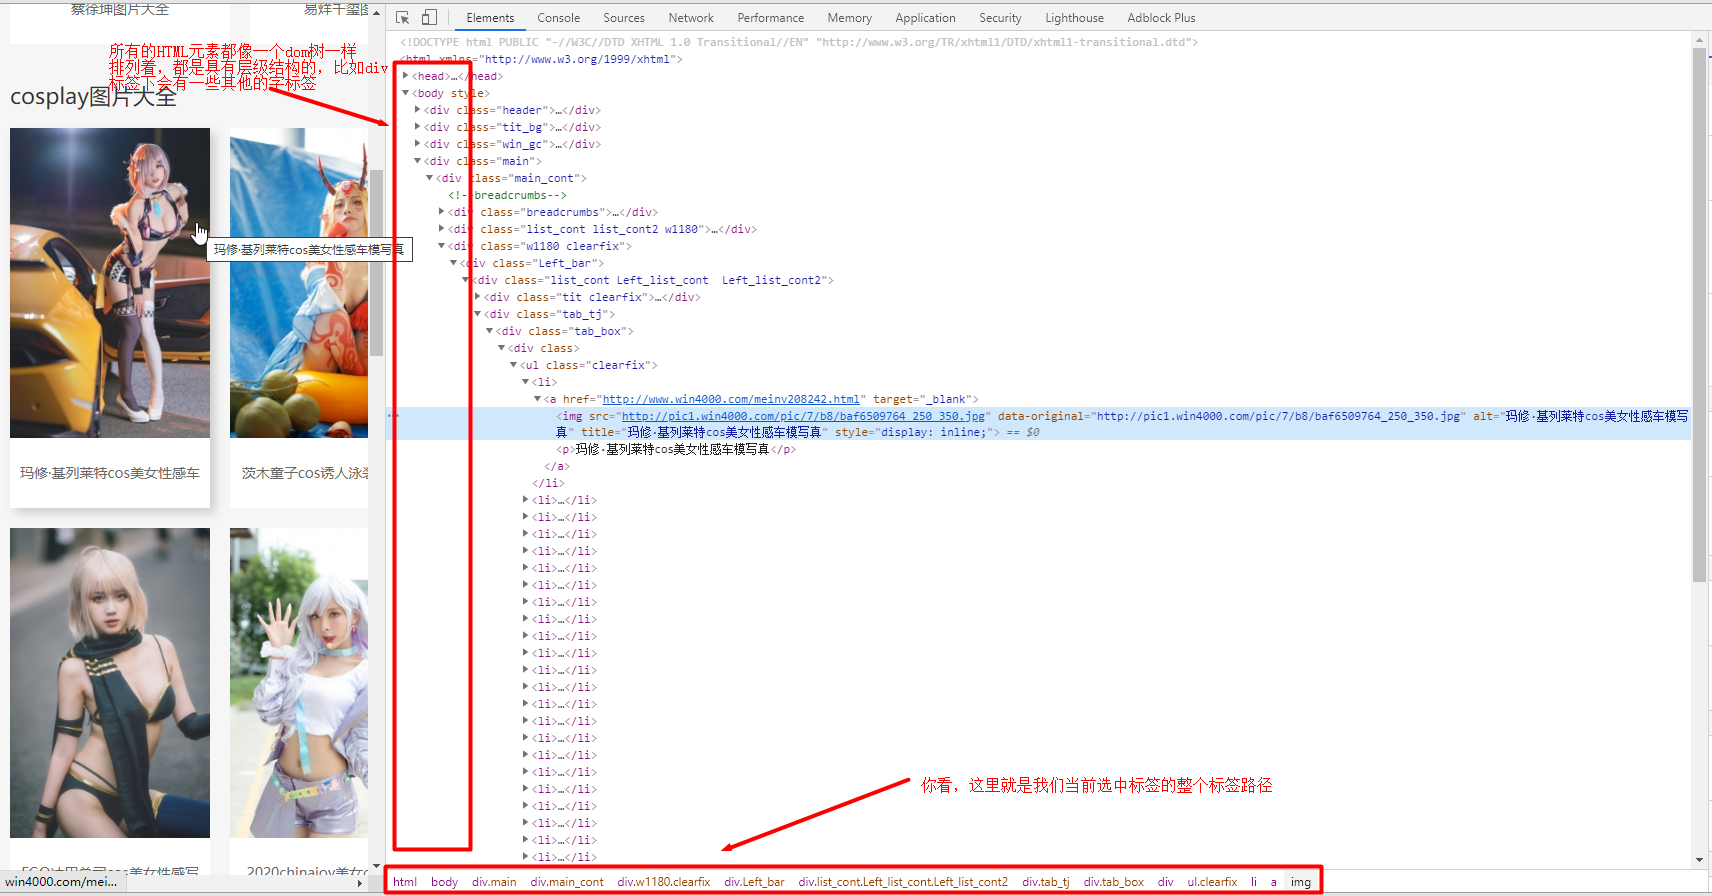Image resolution: width=1712 pixels, height=896 pixels.
Task: Open the Performance tab
Action: coord(770,18)
